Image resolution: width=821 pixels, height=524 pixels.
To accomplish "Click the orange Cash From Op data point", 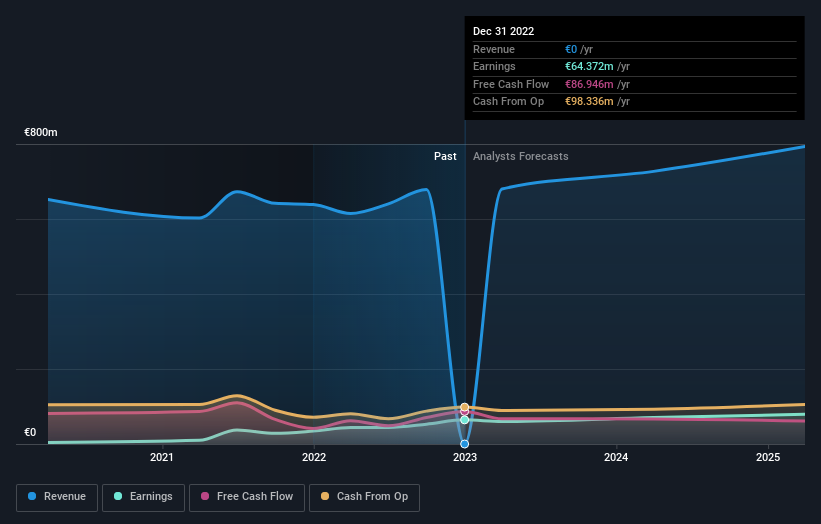I will click(x=464, y=407).
